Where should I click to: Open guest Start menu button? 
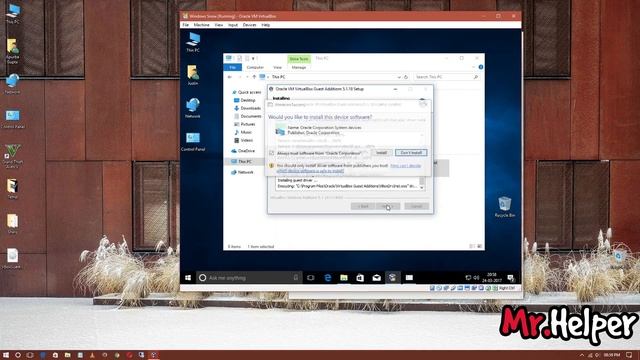pyautogui.click(x=188, y=278)
